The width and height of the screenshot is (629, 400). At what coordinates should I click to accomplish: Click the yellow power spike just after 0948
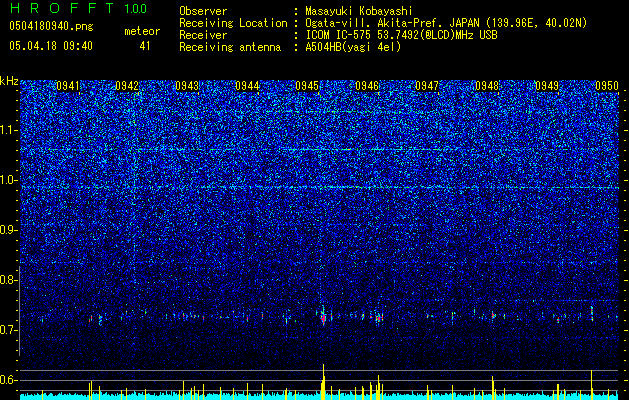tap(493, 387)
